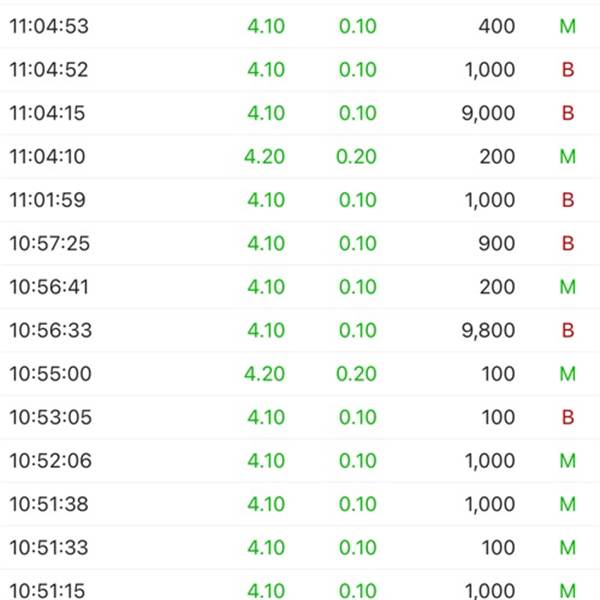Tap the B marker on 11:04:52 row
The width and height of the screenshot is (600, 600).
point(568,70)
